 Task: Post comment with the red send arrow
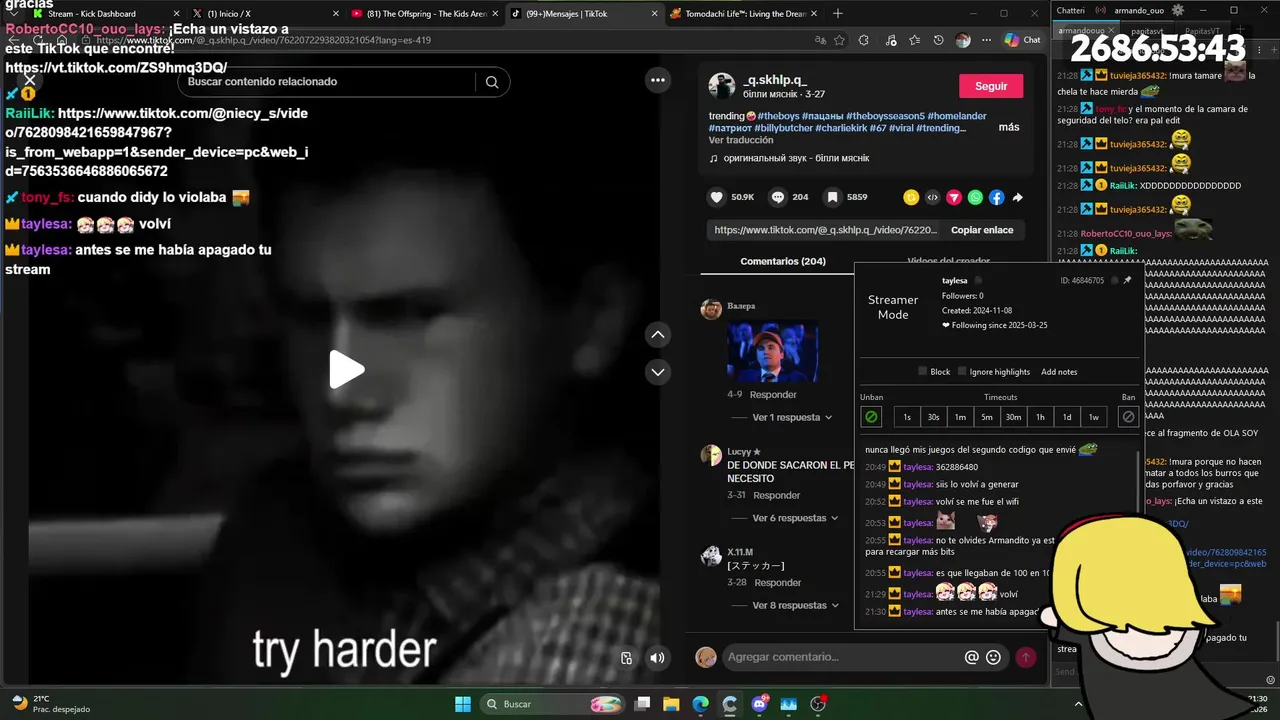1026,657
